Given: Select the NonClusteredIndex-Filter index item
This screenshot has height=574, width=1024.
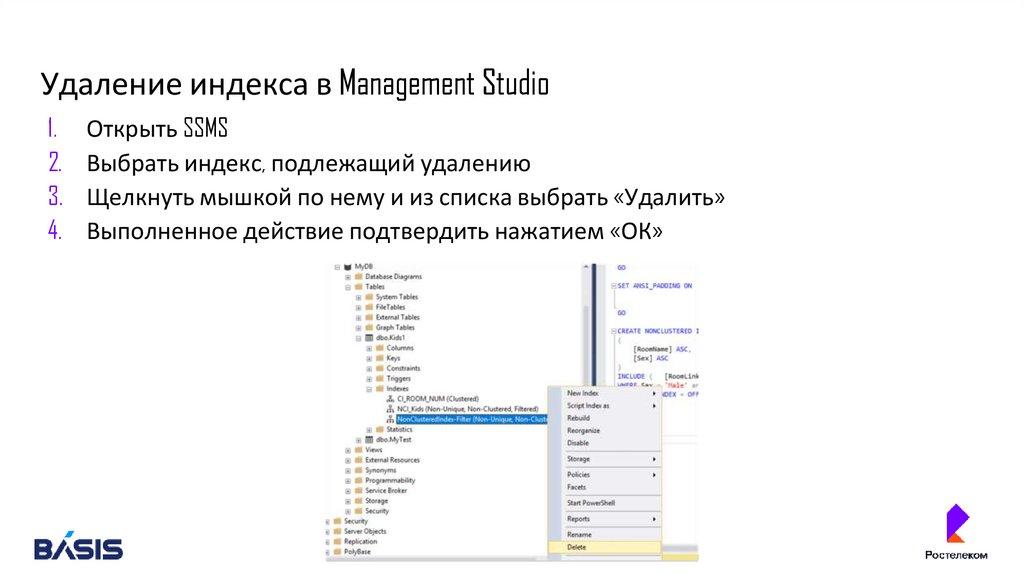Looking at the screenshot, I should point(470,419).
